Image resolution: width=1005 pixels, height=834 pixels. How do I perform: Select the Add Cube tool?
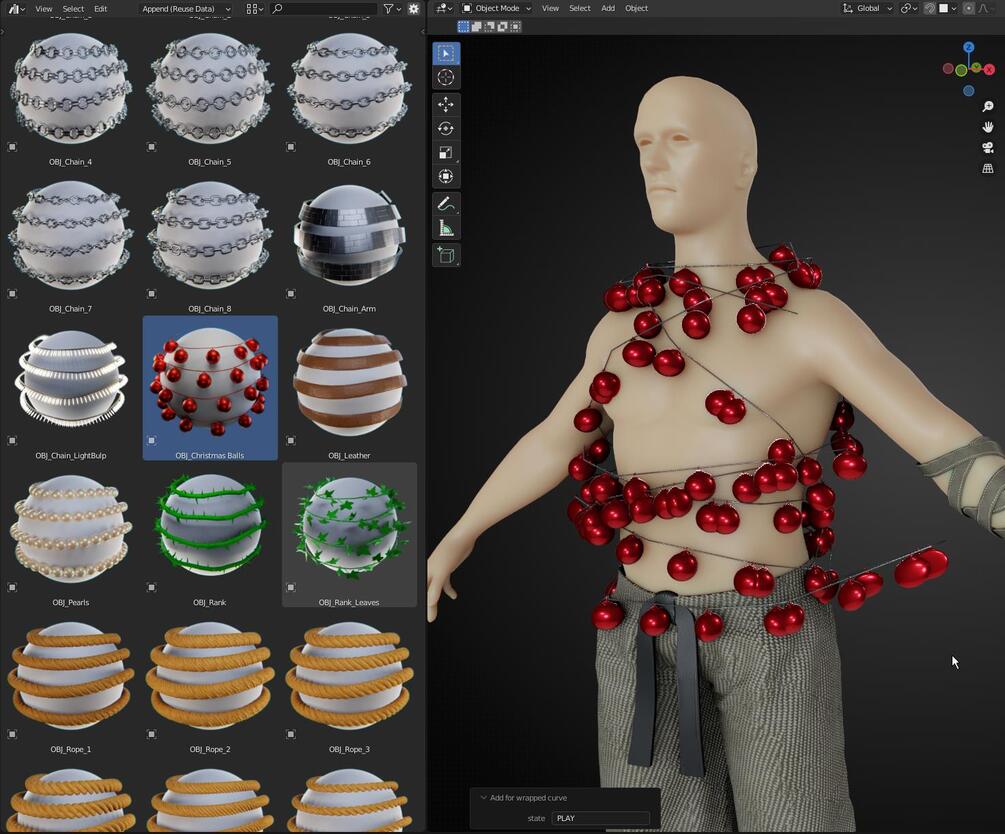click(x=445, y=255)
